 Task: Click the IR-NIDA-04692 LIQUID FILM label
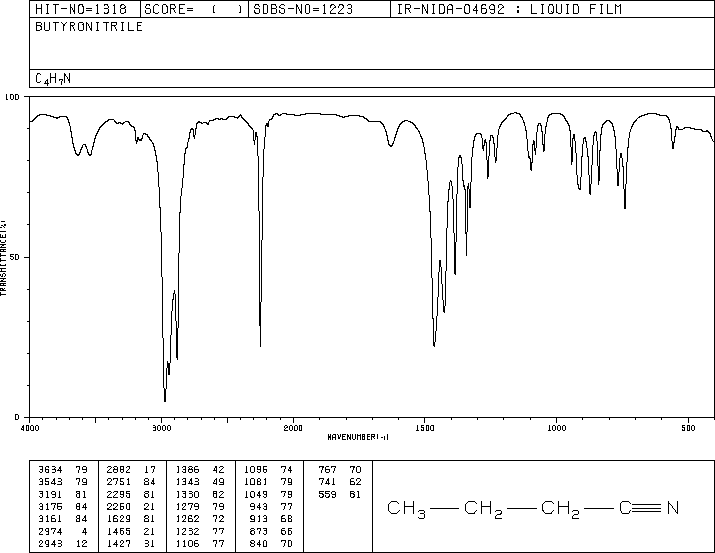tap(509, 9)
